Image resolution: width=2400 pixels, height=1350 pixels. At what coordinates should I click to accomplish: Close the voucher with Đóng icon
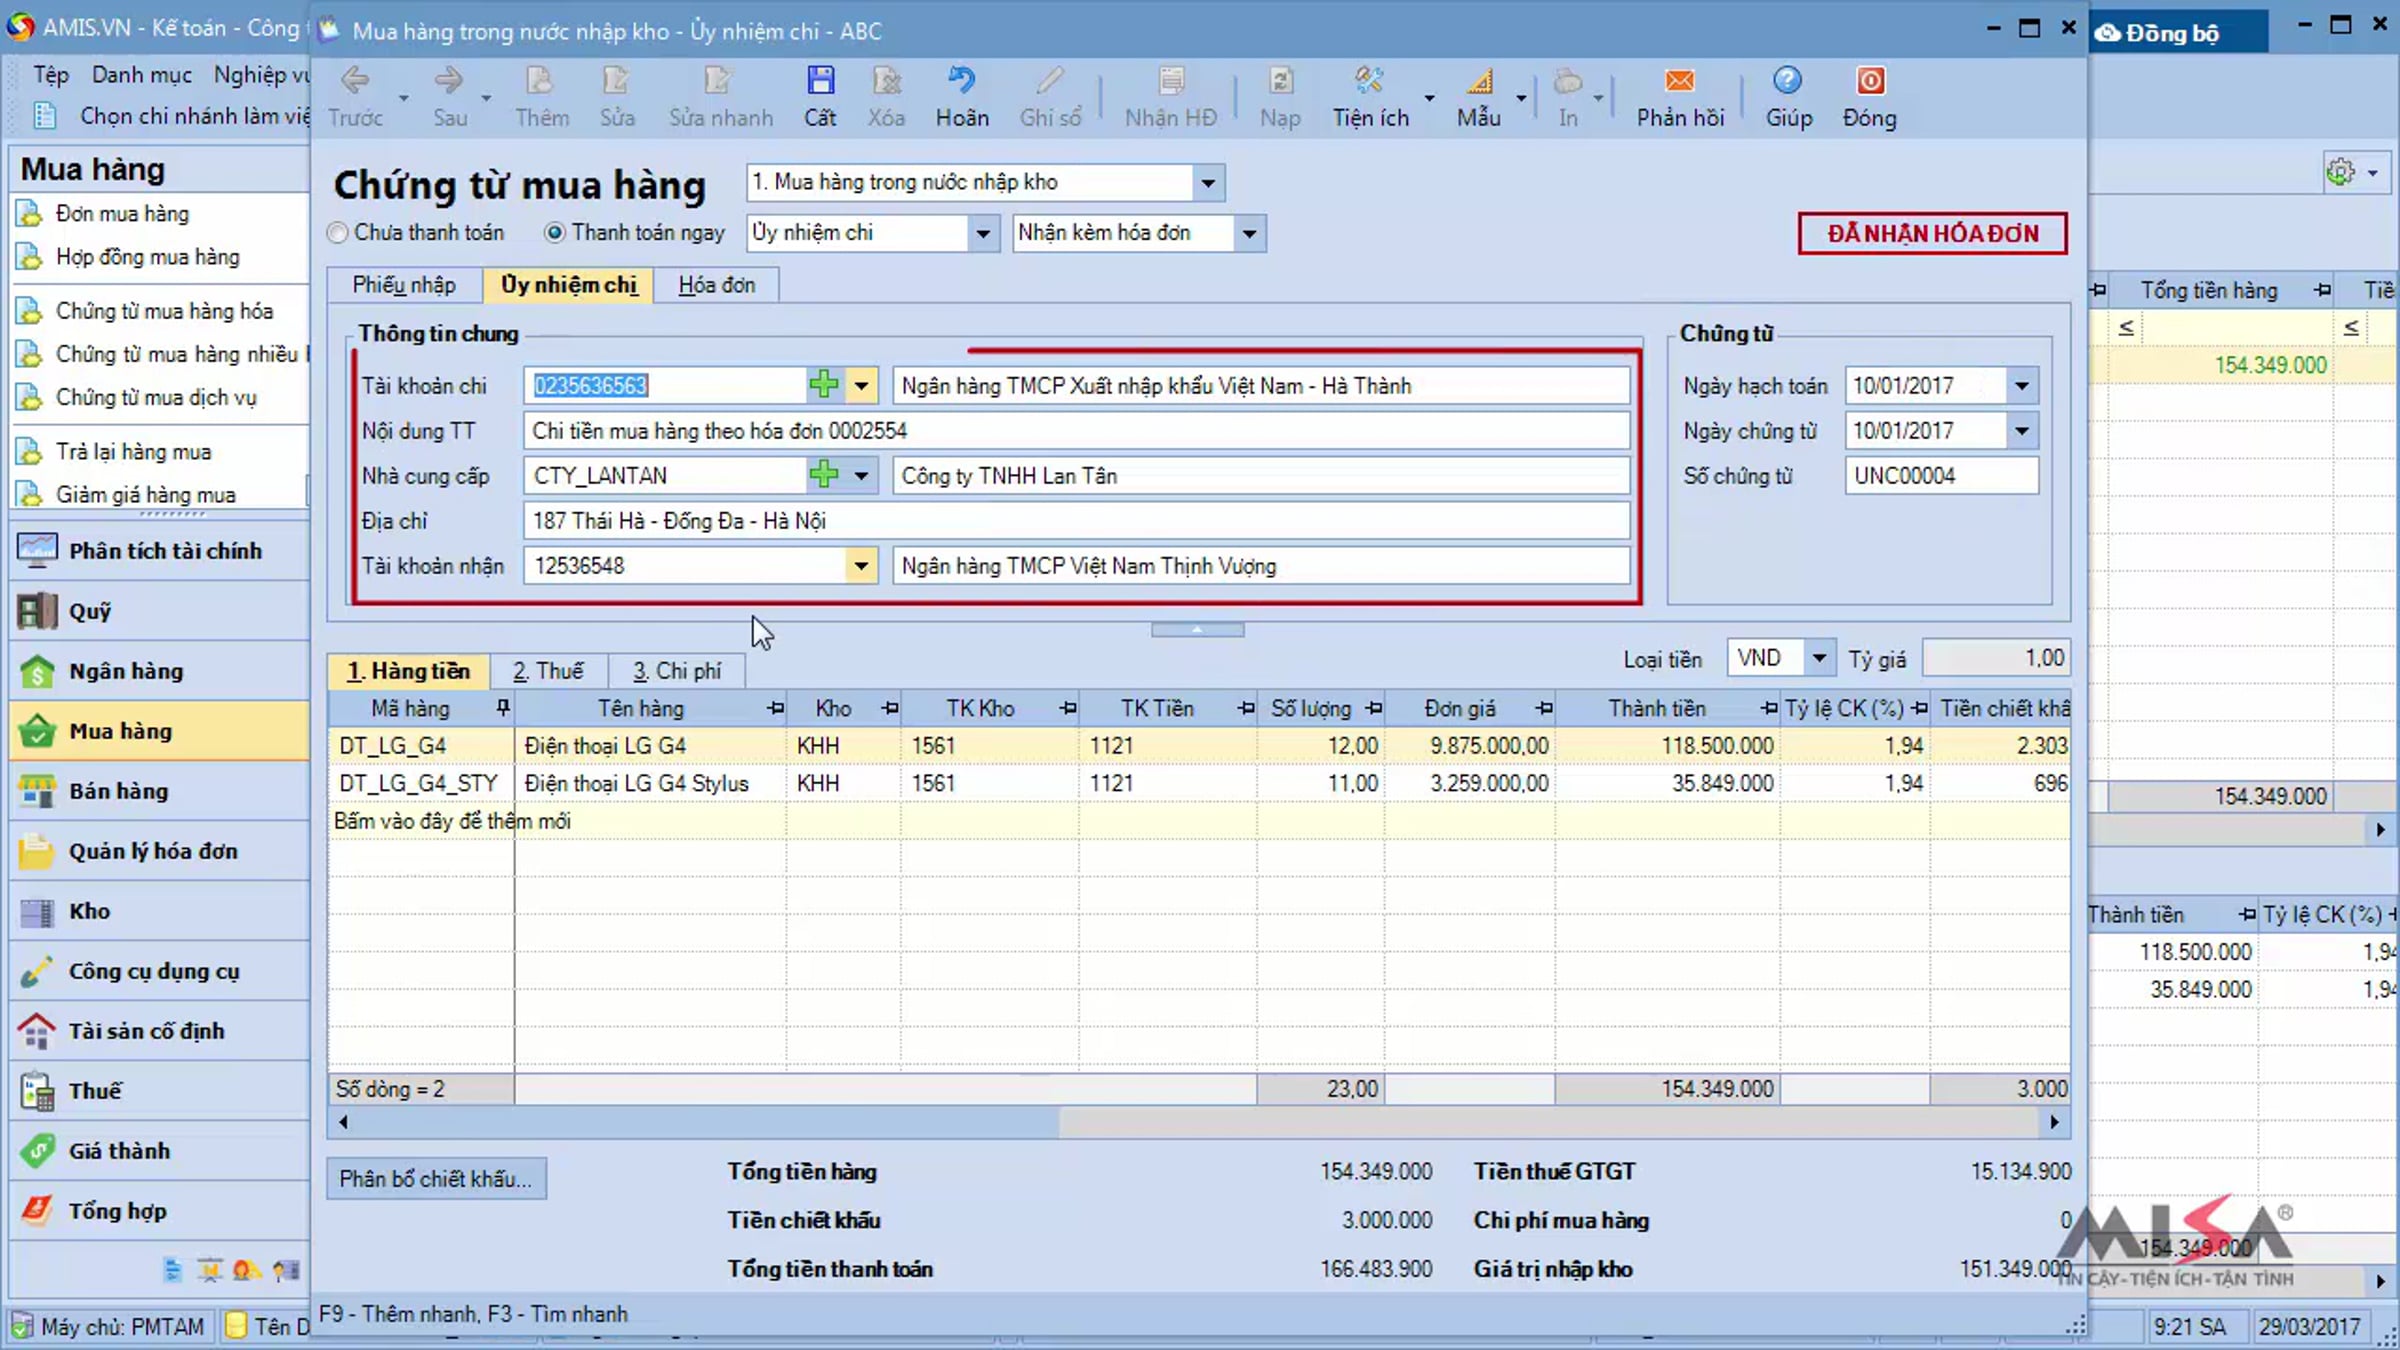(1870, 81)
